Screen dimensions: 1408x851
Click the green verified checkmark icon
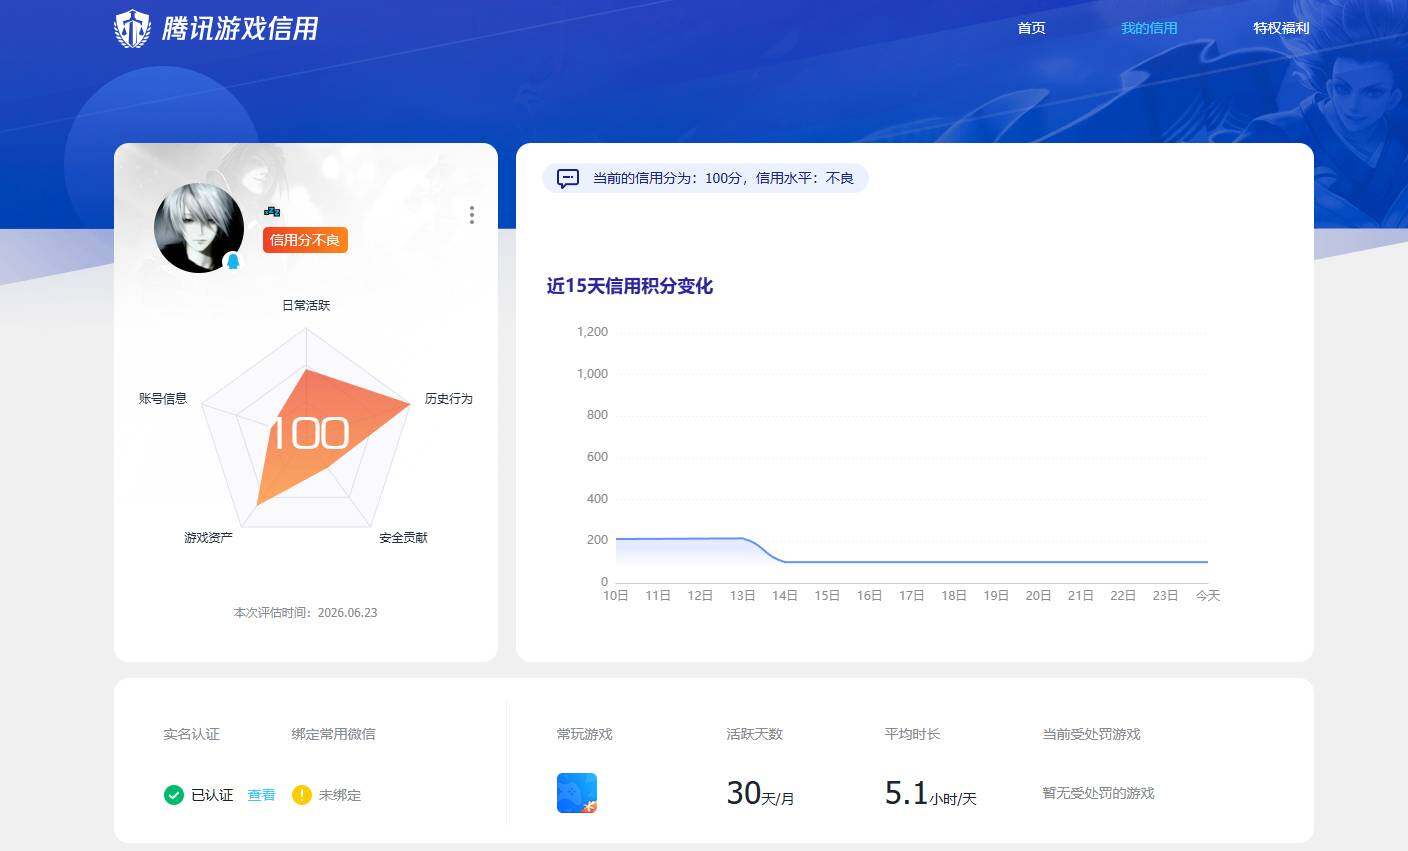(x=174, y=795)
